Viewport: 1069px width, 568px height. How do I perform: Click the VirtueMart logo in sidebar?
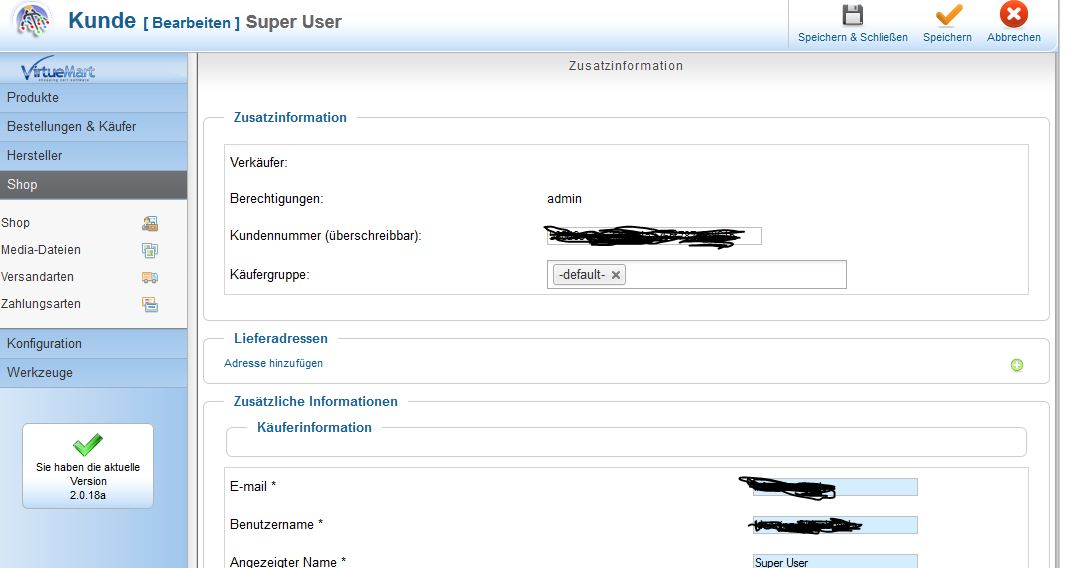coord(58,70)
